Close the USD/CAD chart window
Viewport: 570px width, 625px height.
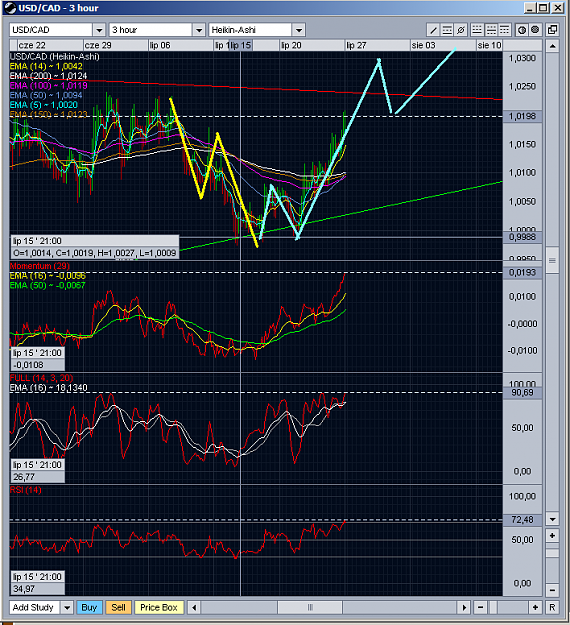click(x=557, y=8)
